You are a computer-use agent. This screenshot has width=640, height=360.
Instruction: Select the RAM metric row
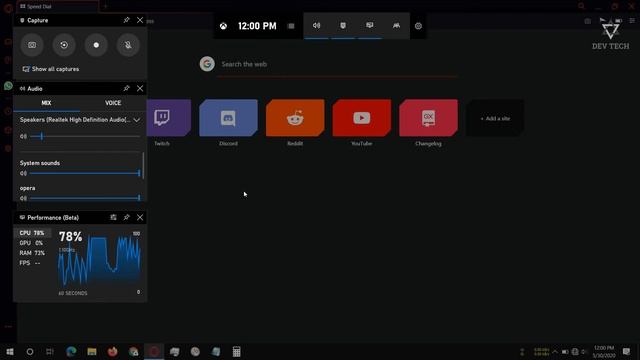(33, 253)
